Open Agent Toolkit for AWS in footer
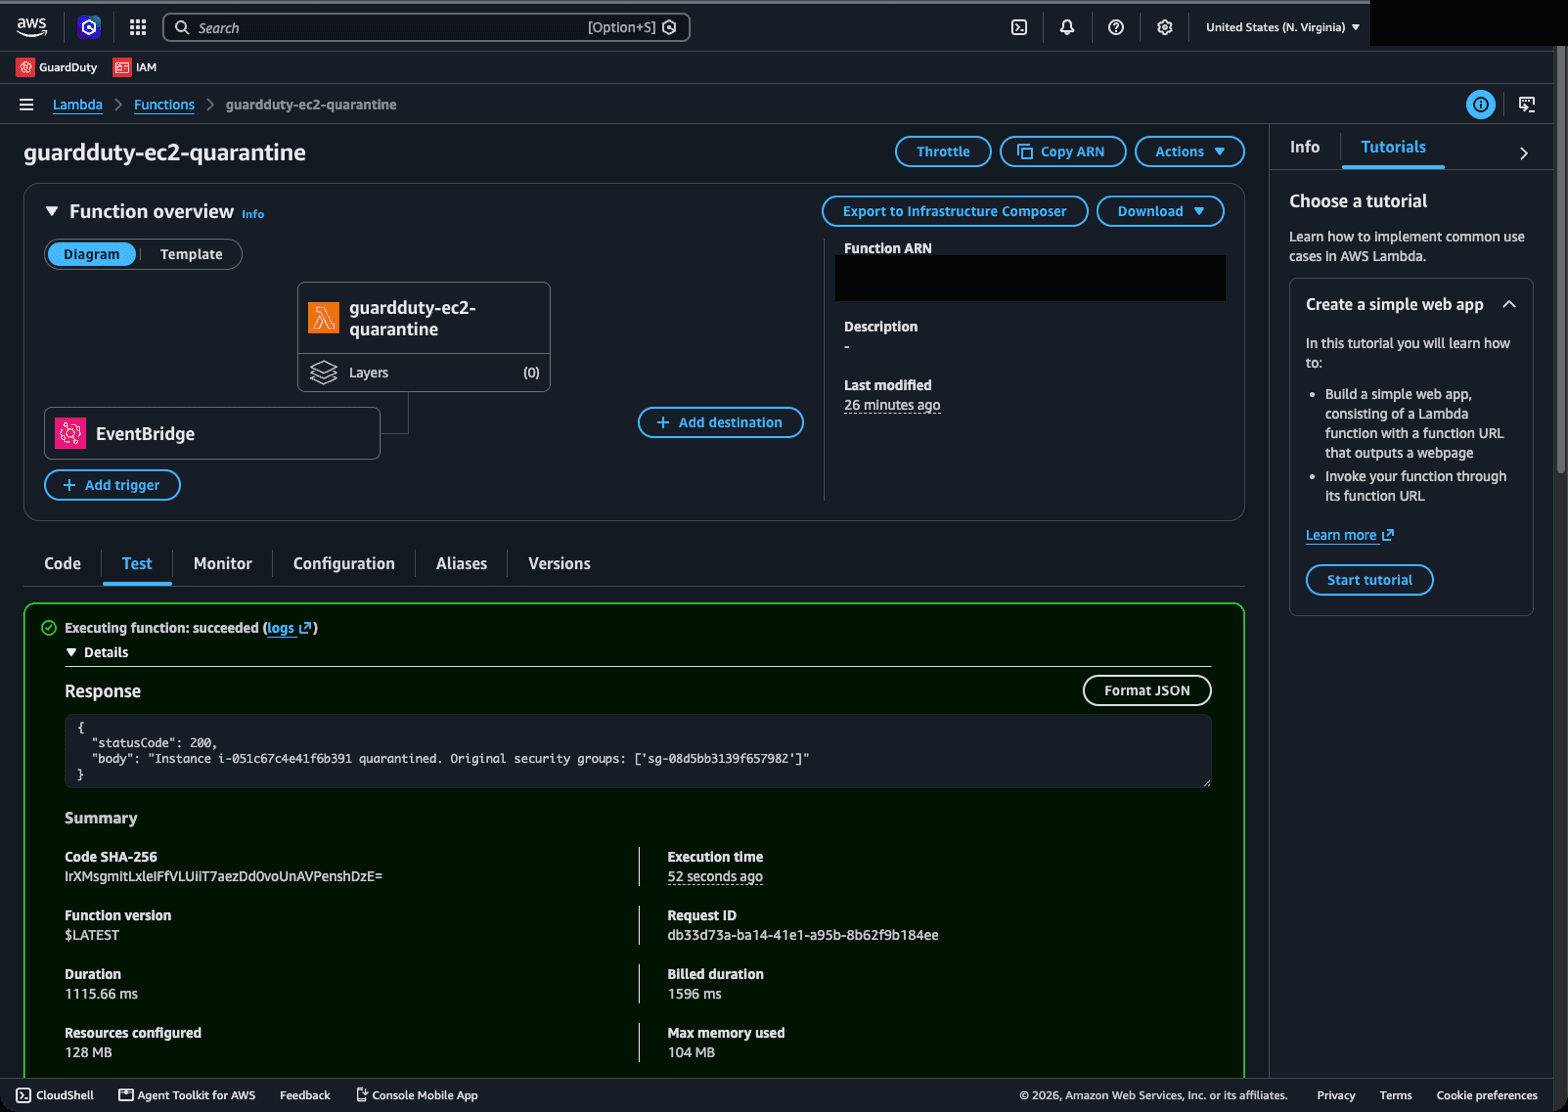This screenshot has height=1112, width=1568. (187, 1095)
